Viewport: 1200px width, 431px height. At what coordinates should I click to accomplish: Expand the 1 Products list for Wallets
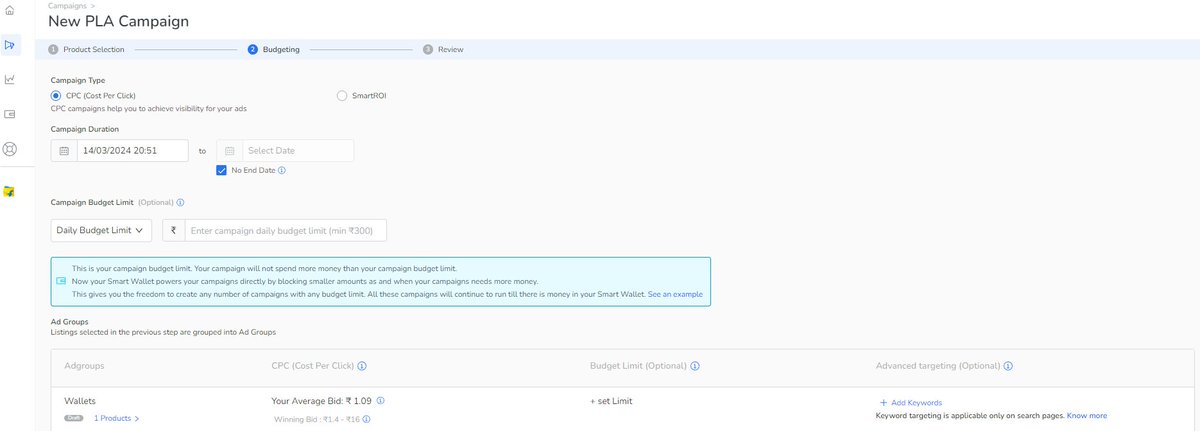(x=117, y=418)
